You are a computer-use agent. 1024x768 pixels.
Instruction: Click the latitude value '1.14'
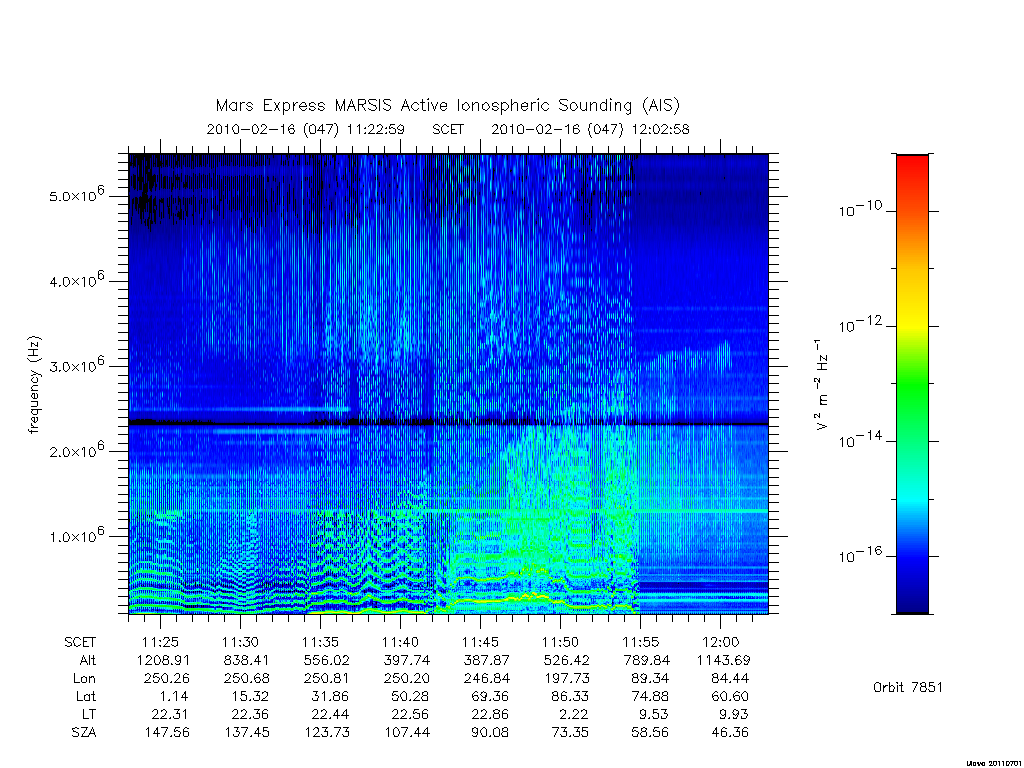coord(174,696)
